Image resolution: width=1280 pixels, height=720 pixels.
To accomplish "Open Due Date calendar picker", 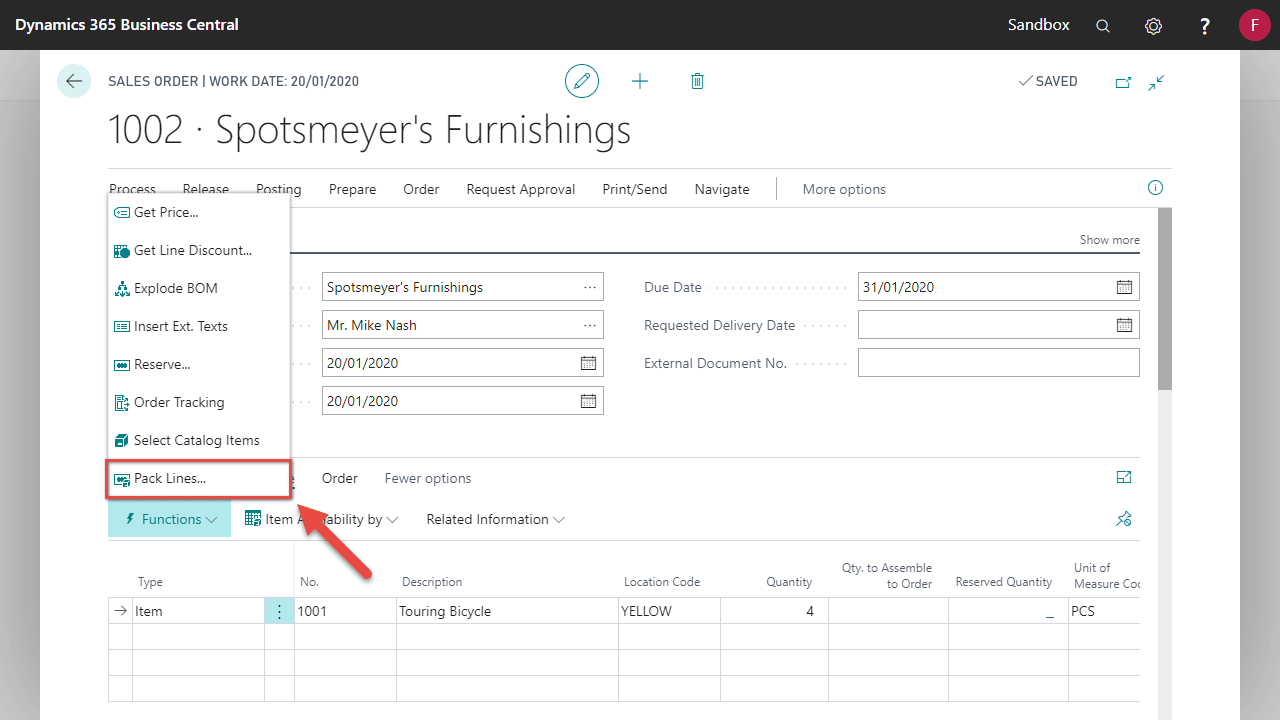I will click(x=1124, y=287).
